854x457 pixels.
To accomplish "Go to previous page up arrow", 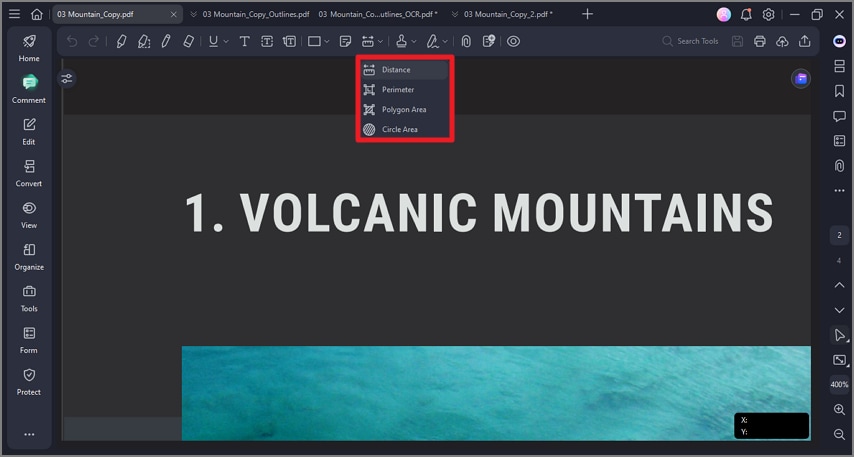I will [839, 285].
